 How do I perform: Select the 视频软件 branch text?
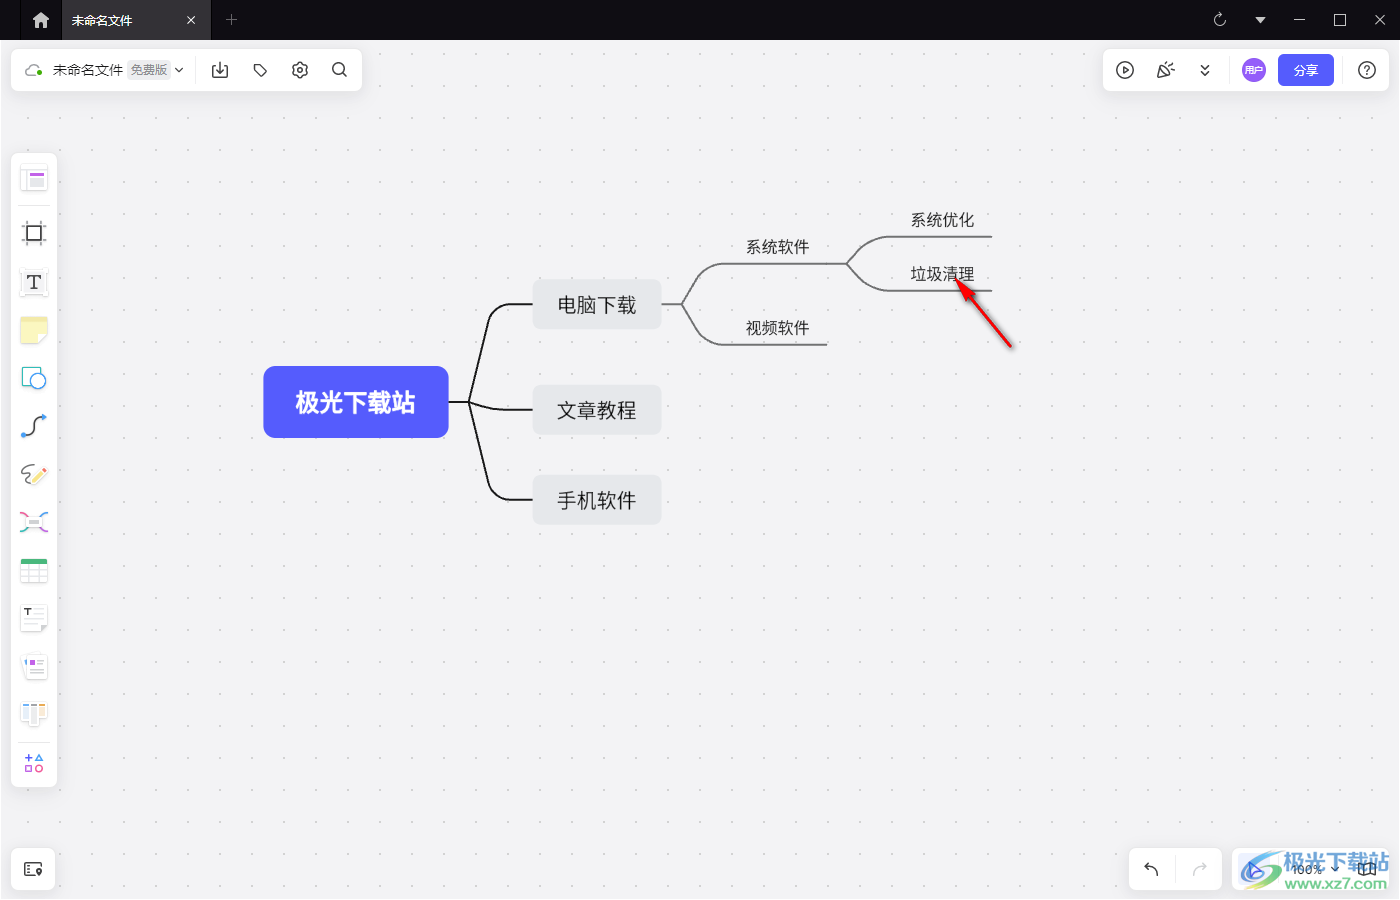pyautogui.click(x=778, y=328)
